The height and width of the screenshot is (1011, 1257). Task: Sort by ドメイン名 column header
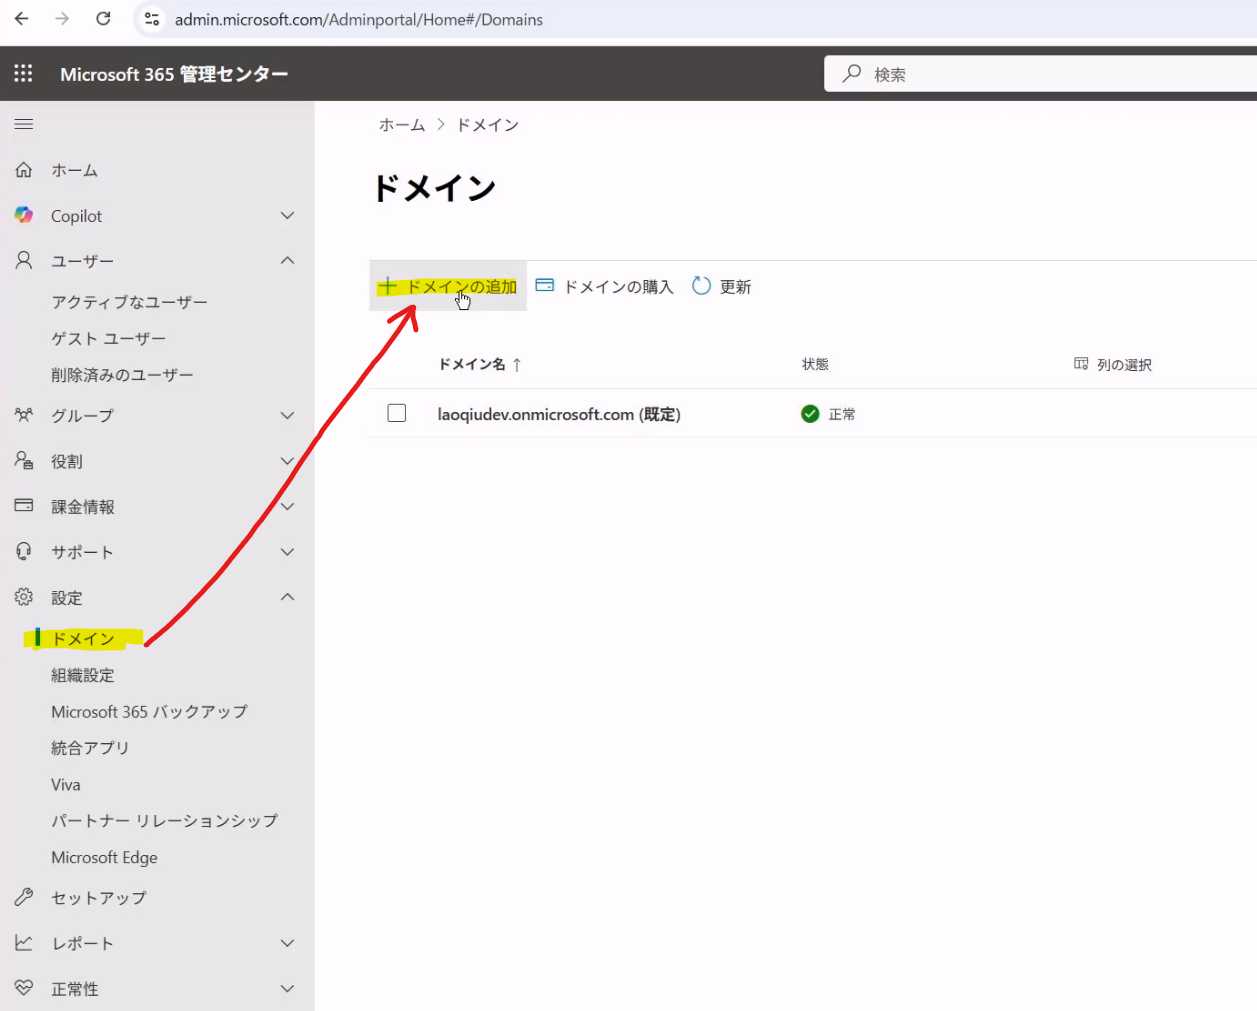tap(472, 364)
